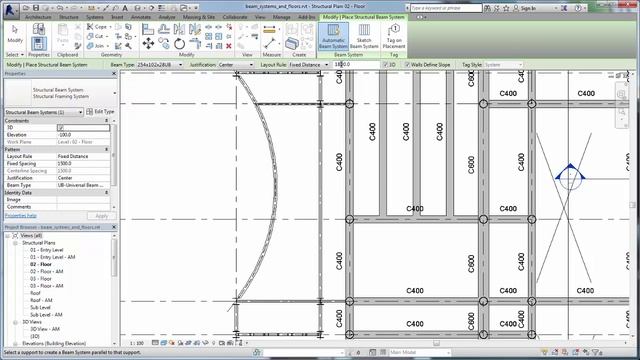Collapse the Identity Data section
The image size is (640, 360).
pyautogui.click(x=107, y=193)
